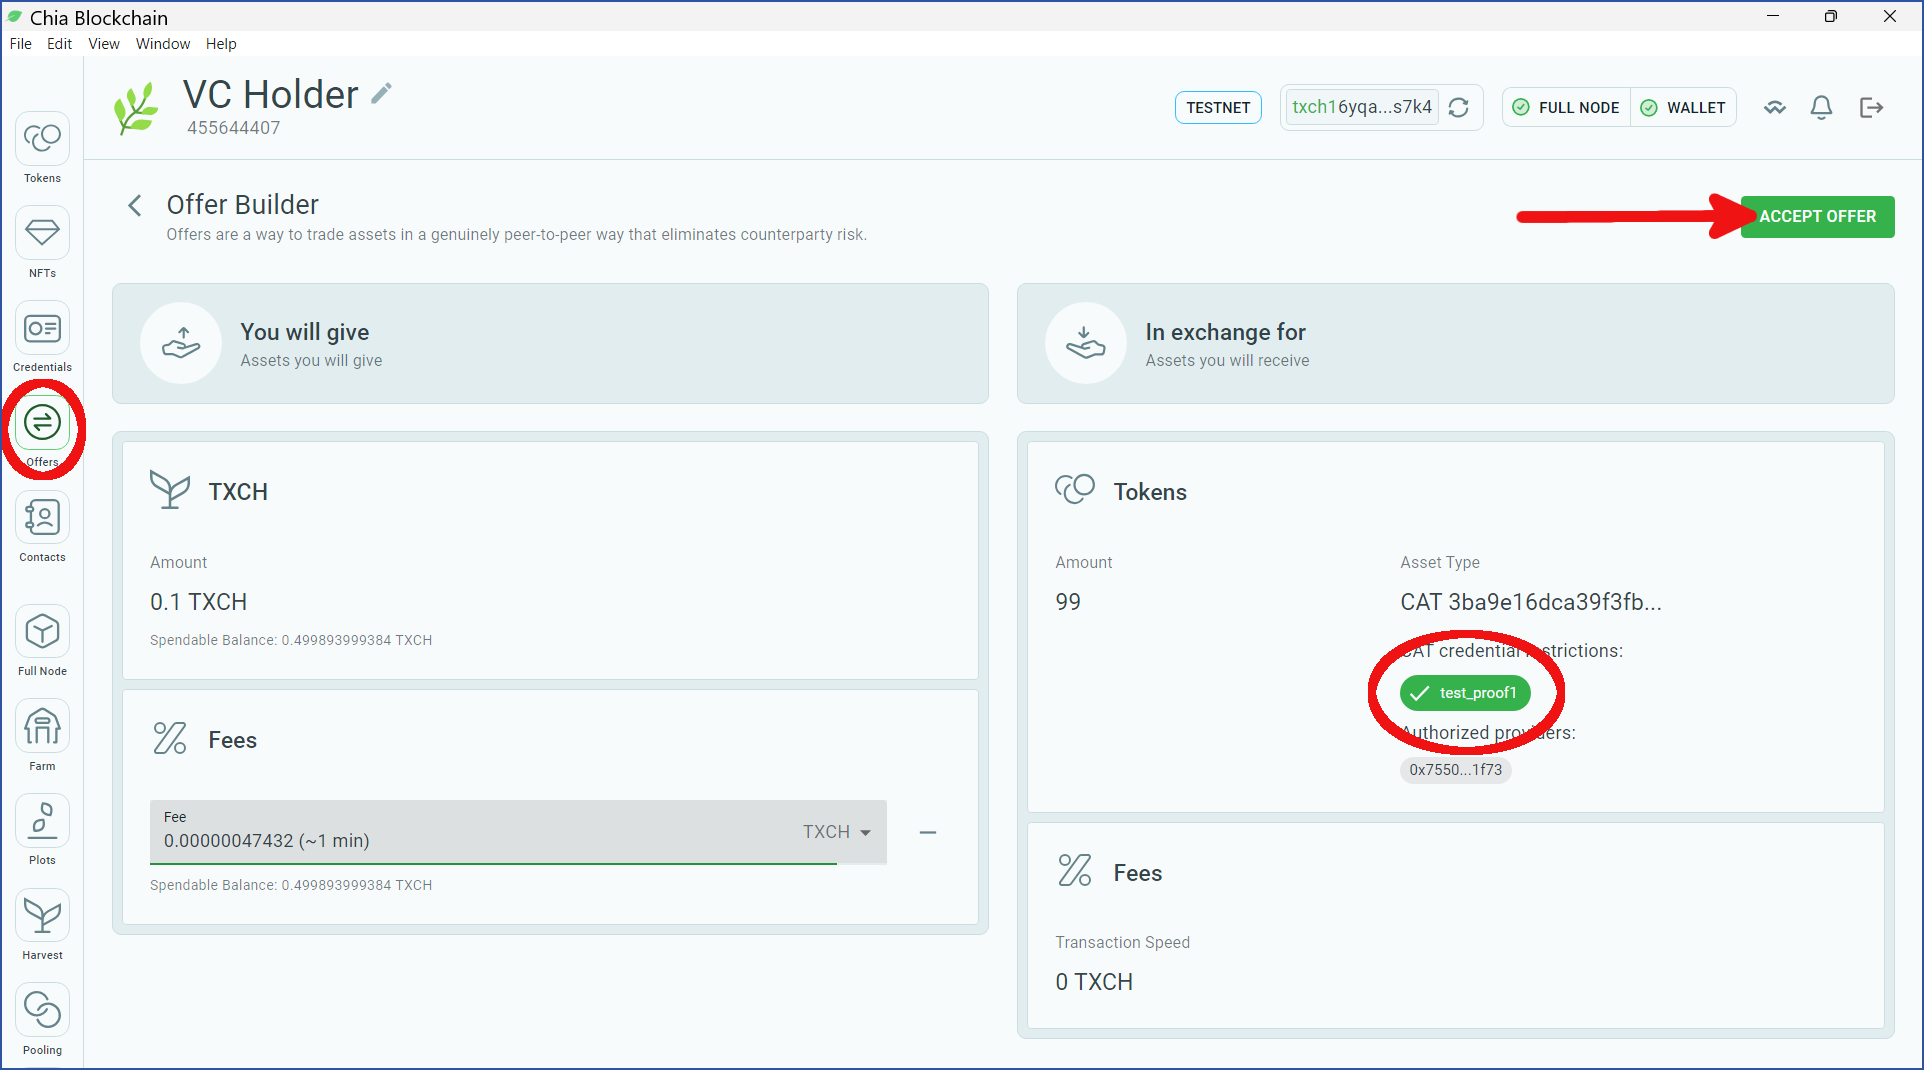This screenshot has width=1924, height=1070.
Task: Go back from Offer Builder
Action: click(x=135, y=205)
